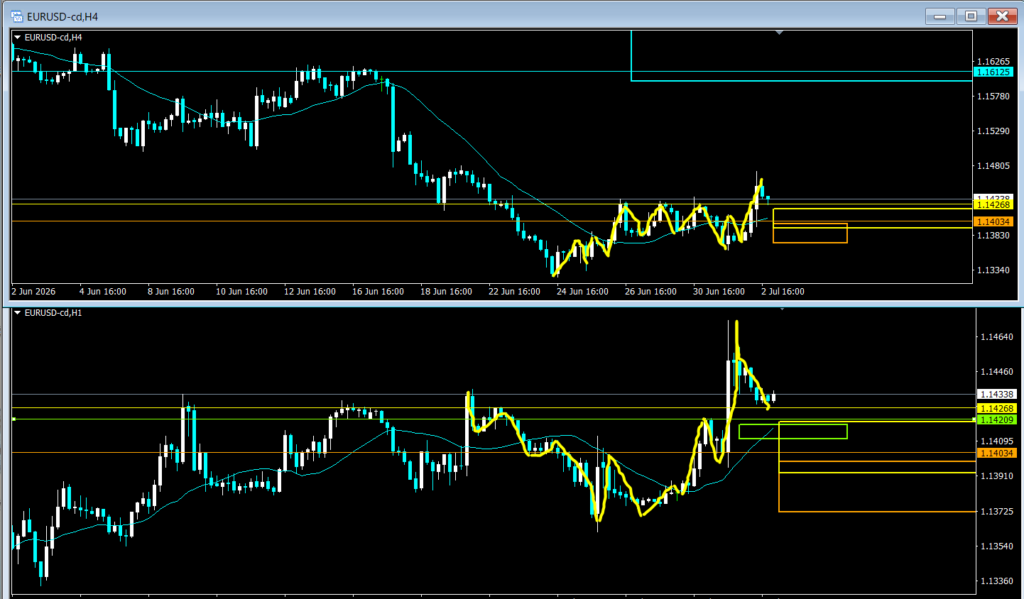Screen dimensions: 1024x599
Task: Click the 1.15780 price on the H4 scale
Action: 993,97
